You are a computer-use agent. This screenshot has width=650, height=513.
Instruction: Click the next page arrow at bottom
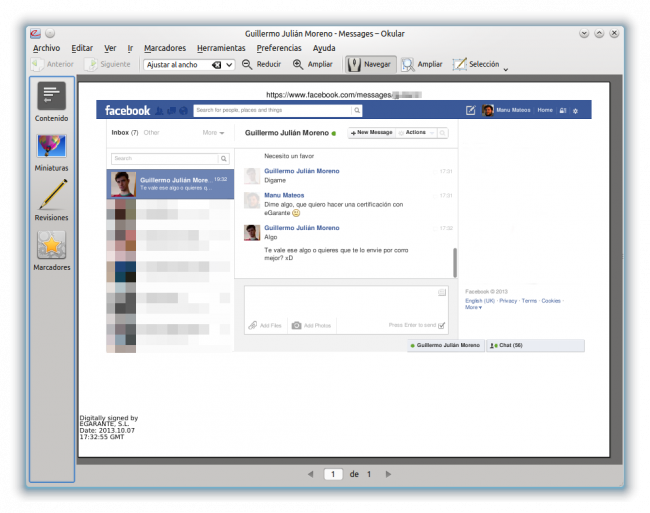tap(388, 474)
